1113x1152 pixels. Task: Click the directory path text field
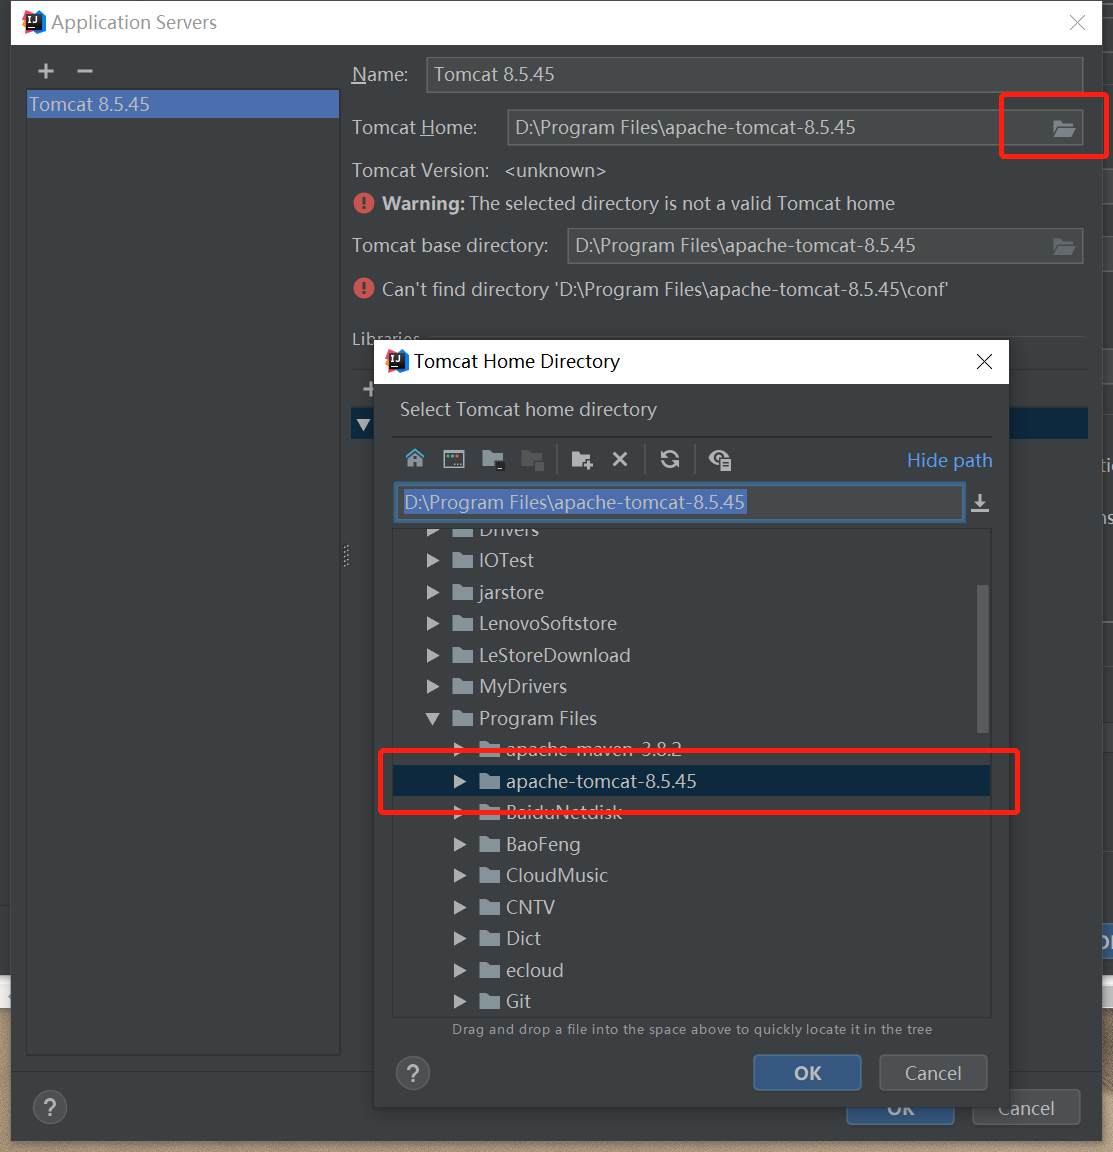point(680,503)
